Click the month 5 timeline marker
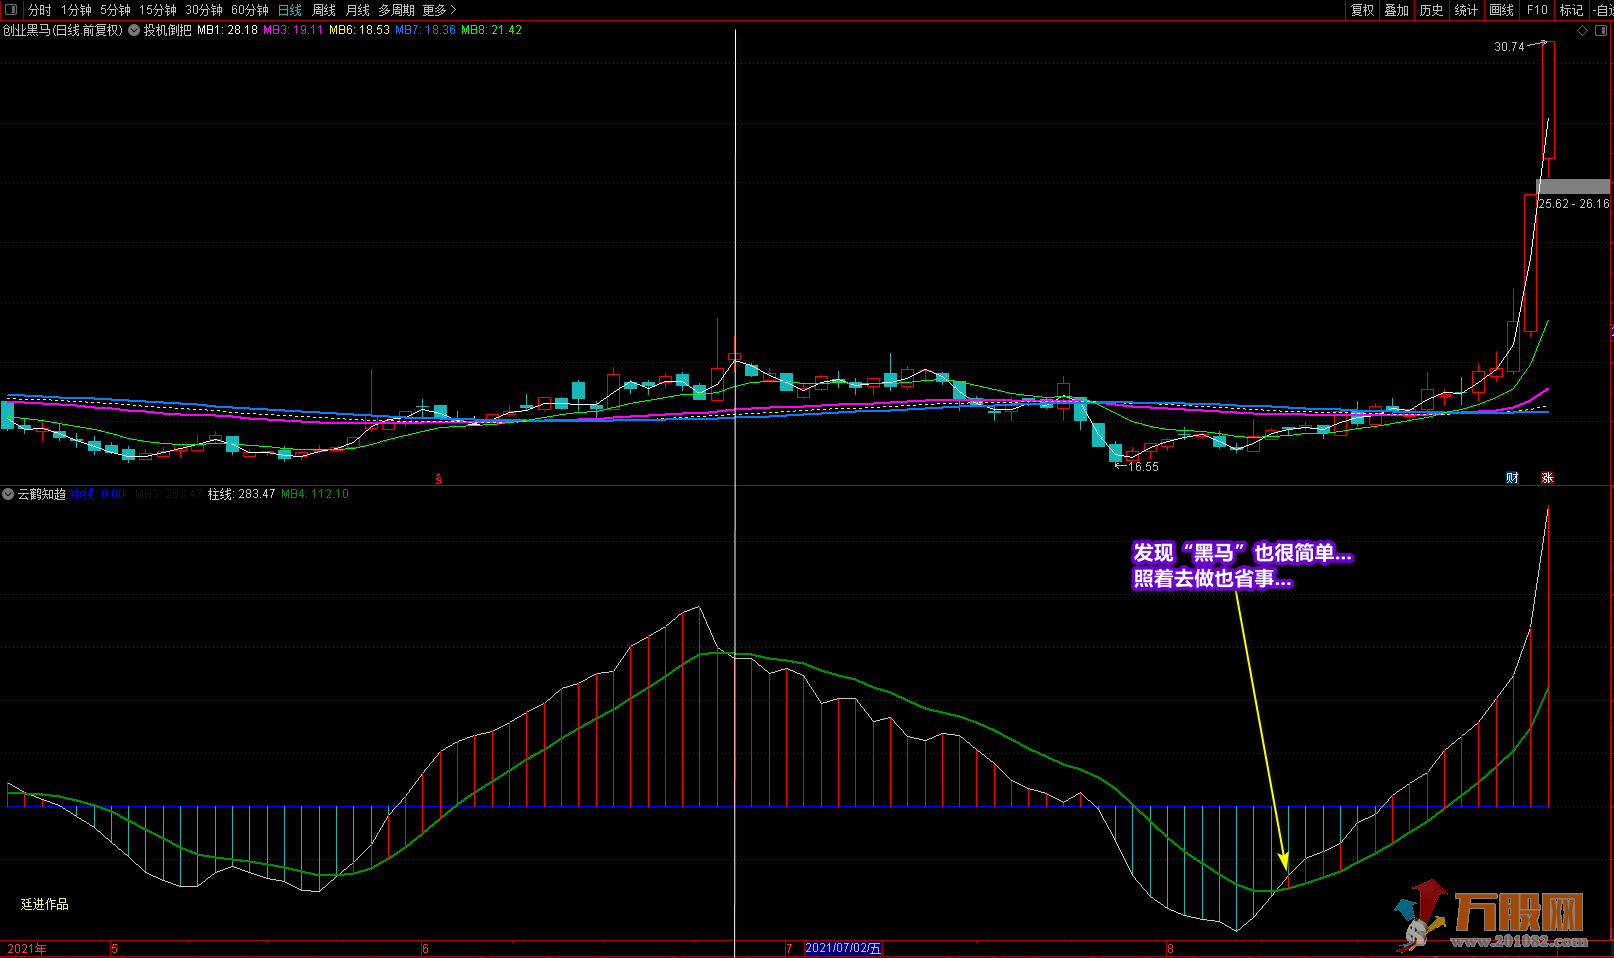The width and height of the screenshot is (1614, 958). [x=114, y=949]
